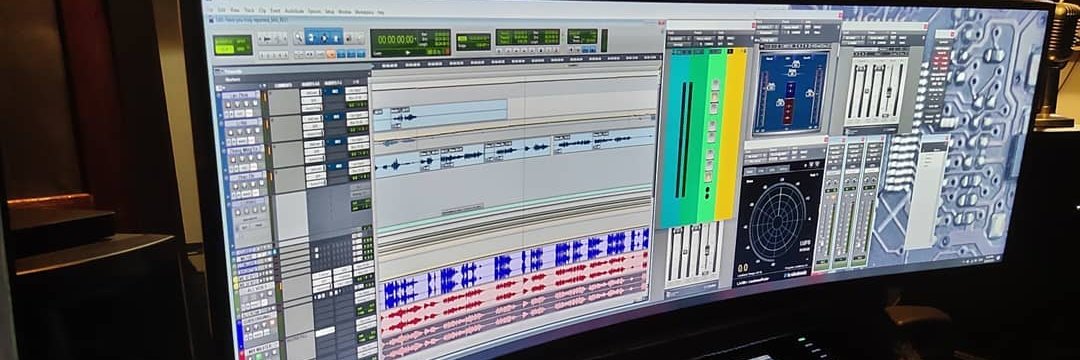Open the Clip menu
This screenshot has width=1080, height=360.
[262, 10]
